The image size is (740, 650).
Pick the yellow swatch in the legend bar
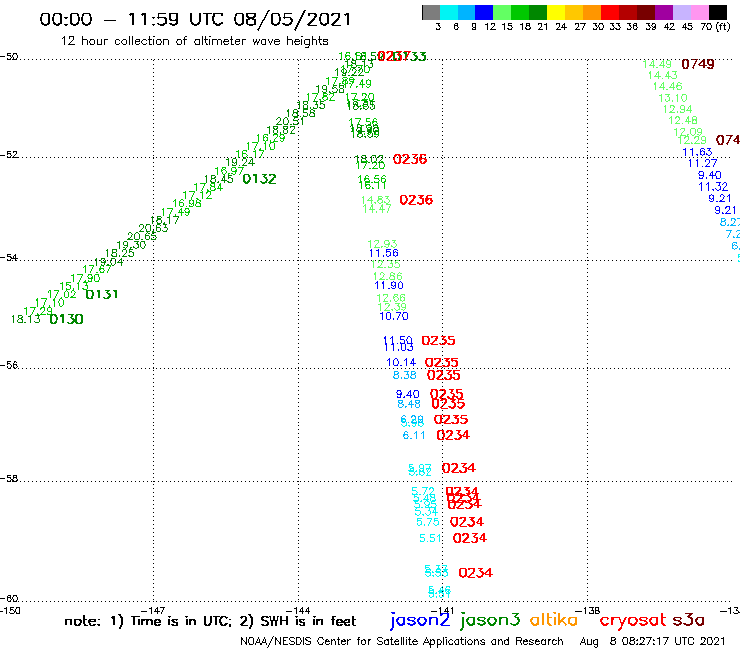(556, 12)
